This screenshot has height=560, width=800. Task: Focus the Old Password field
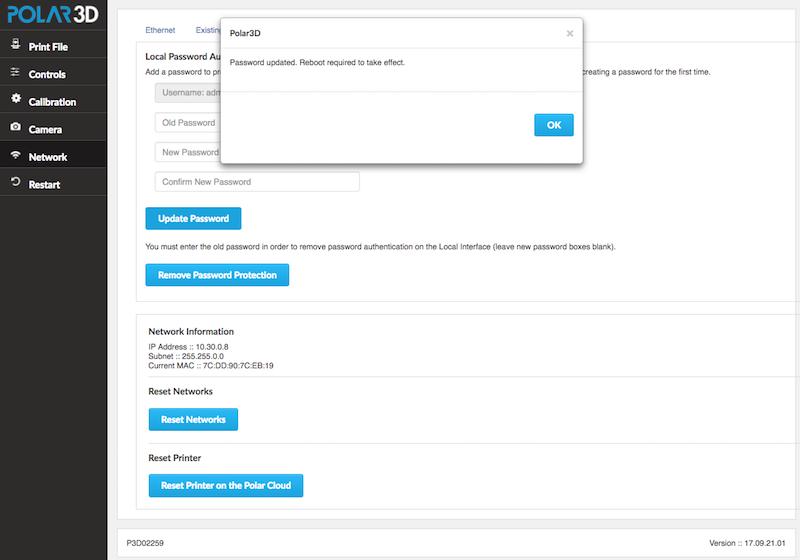pyautogui.click(x=188, y=122)
